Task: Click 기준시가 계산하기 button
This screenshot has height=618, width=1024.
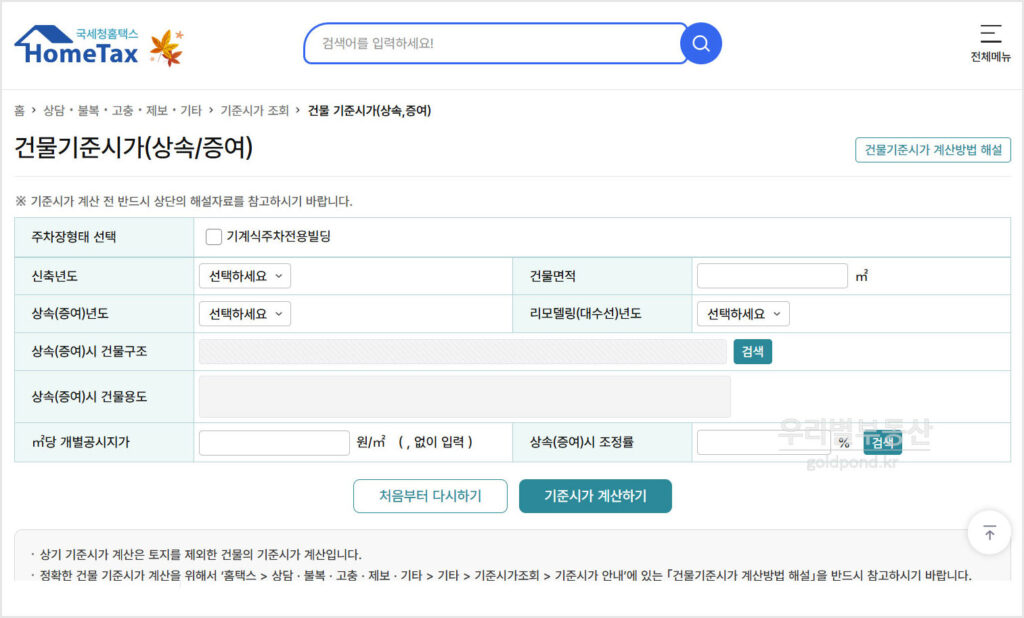Action: click(595, 496)
